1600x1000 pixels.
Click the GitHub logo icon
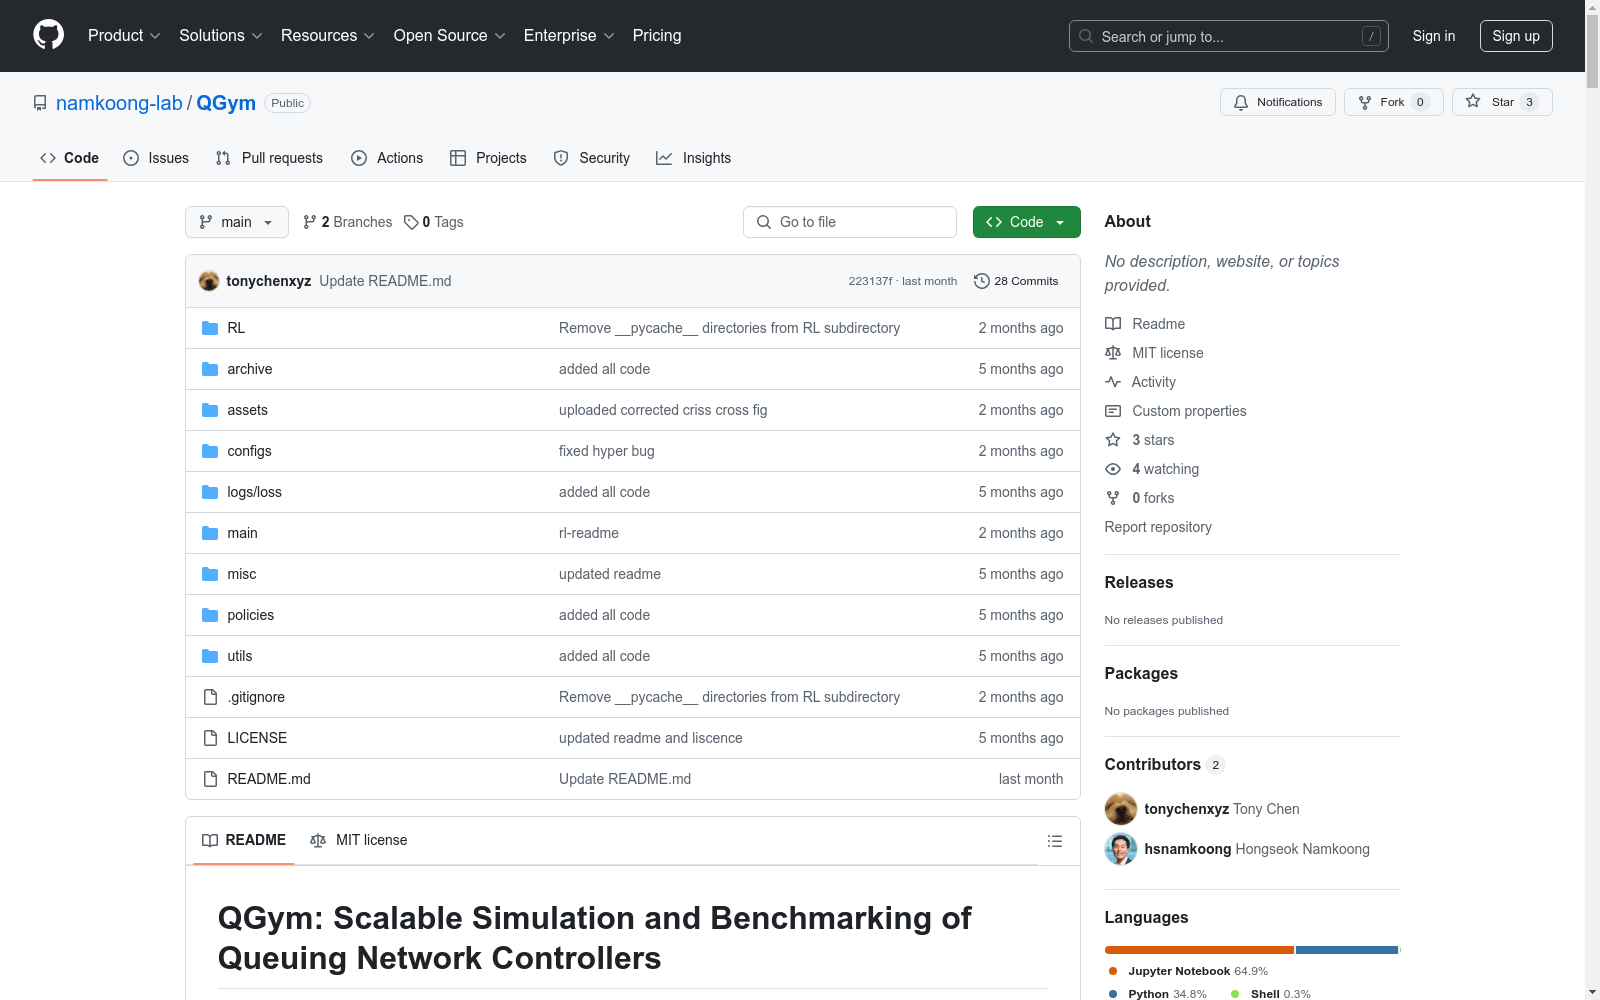pyautogui.click(x=48, y=35)
